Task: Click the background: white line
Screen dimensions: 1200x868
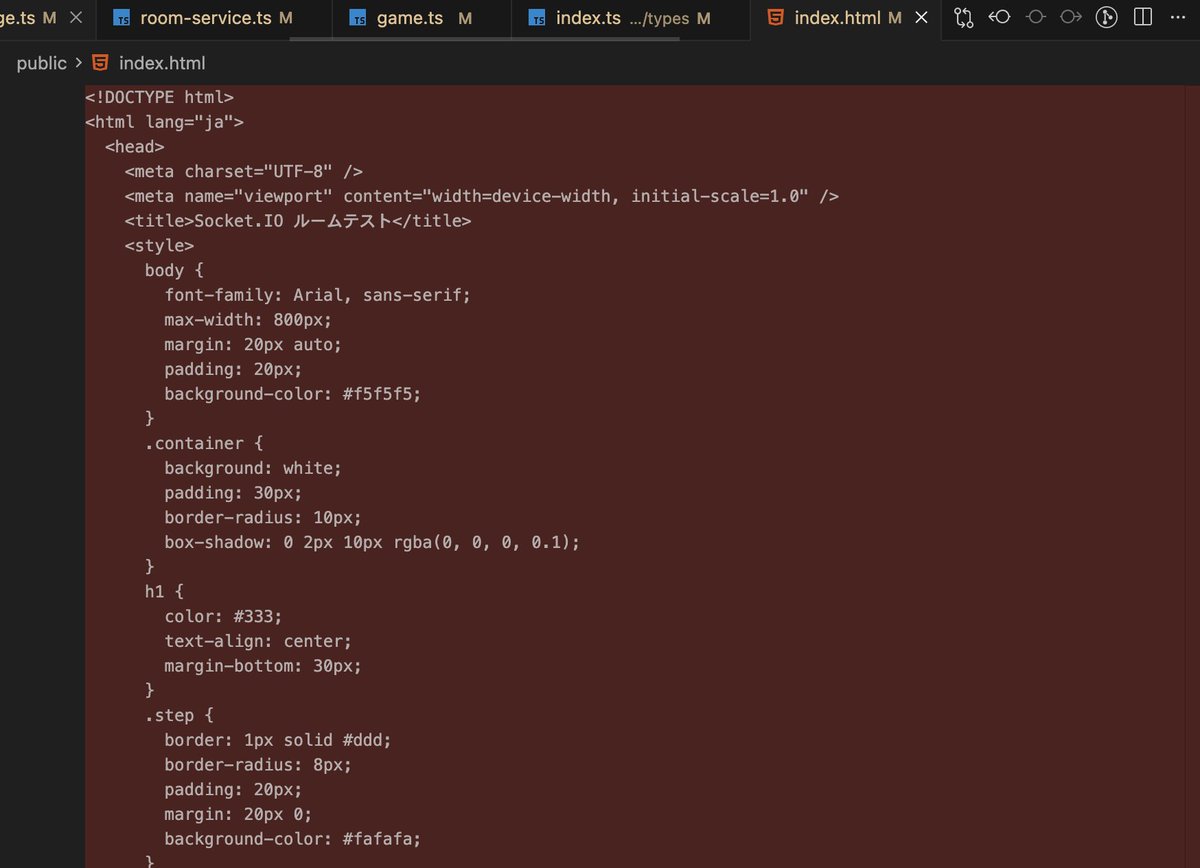Action: coord(253,468)
